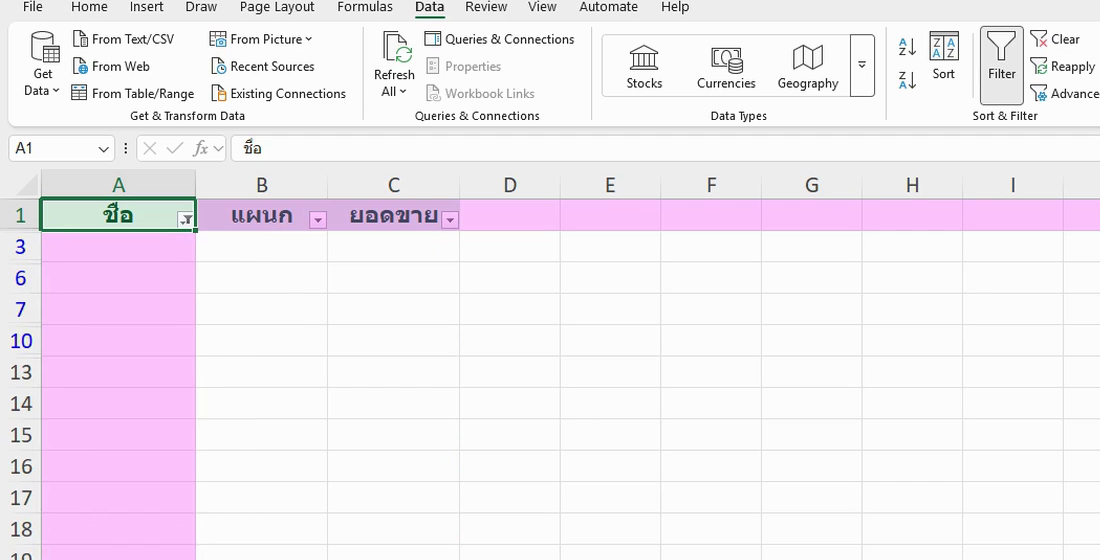Choose From Table/Range

point(133,93)
